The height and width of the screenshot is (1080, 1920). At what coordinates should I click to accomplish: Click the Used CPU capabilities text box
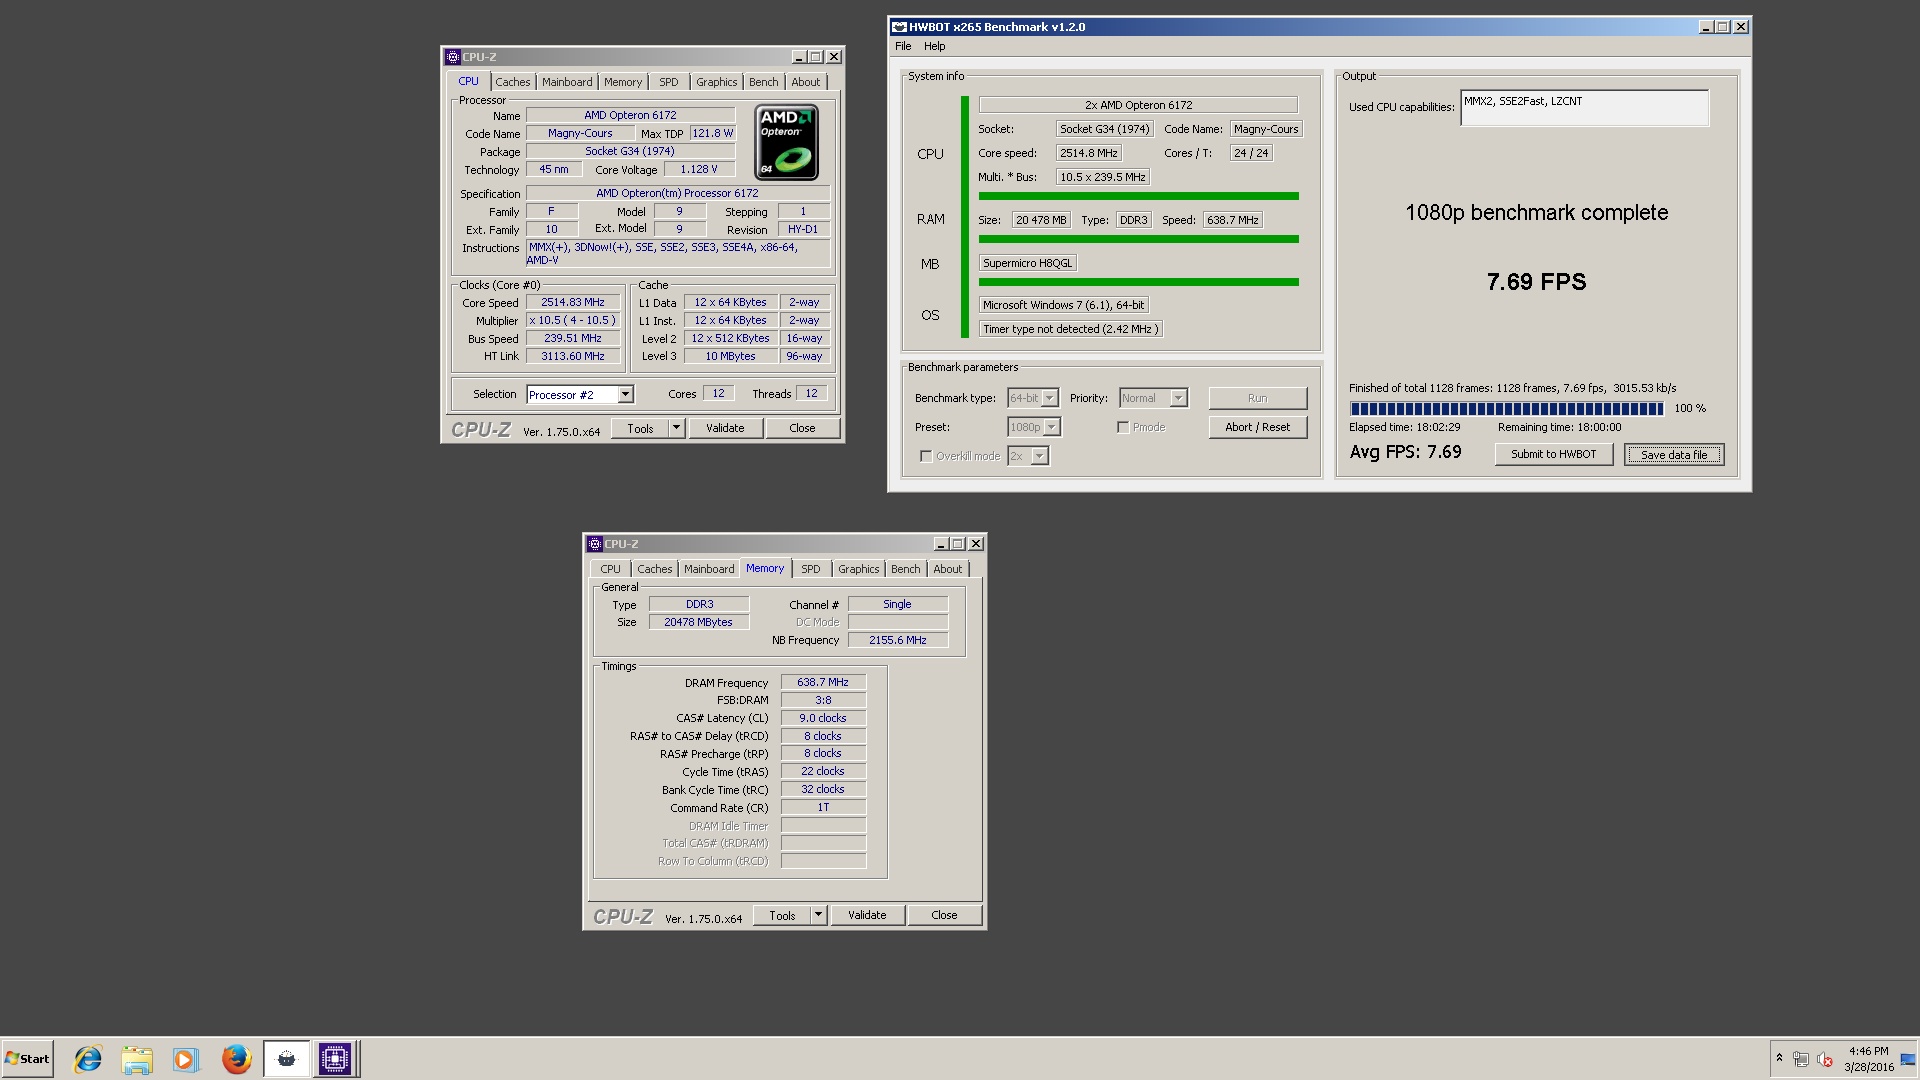pos(1584,108)
